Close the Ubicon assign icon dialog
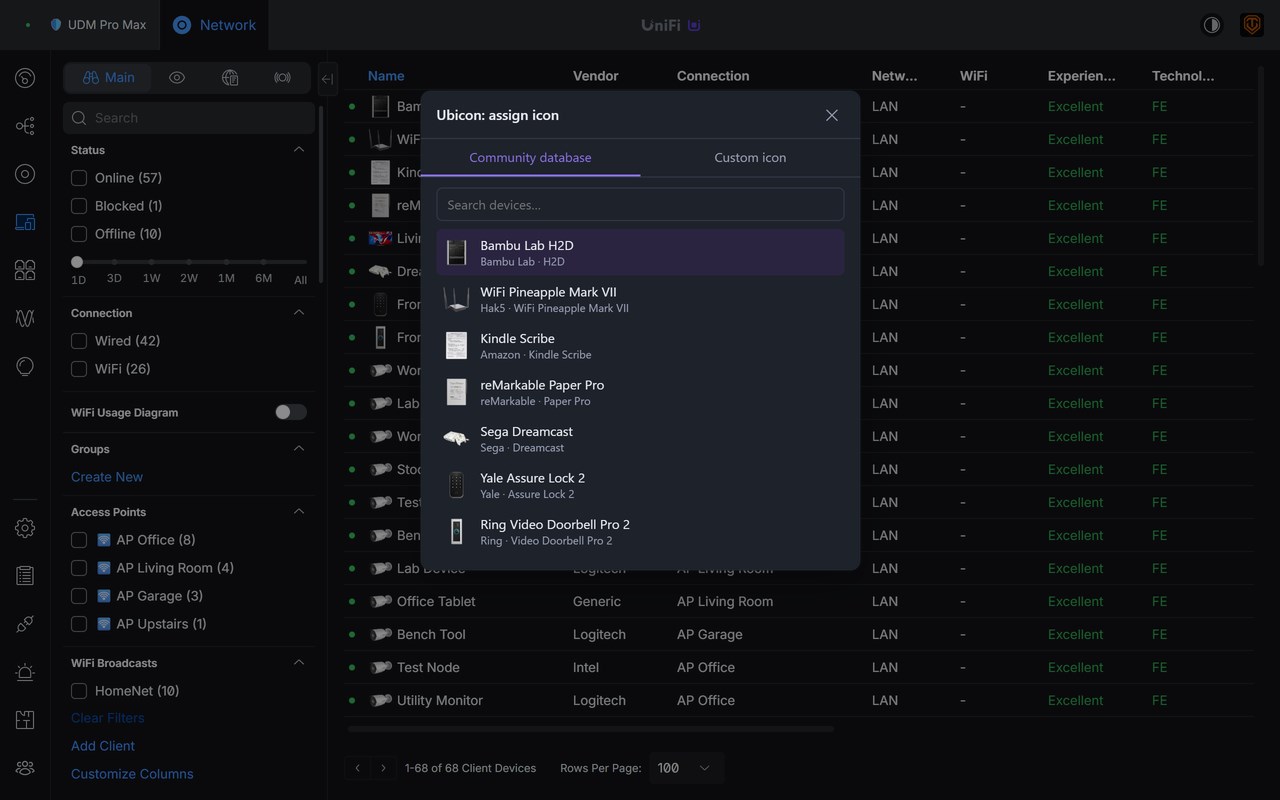Image resolution: width=1280 pixels, height=800 pixels. tap(832, 115)
